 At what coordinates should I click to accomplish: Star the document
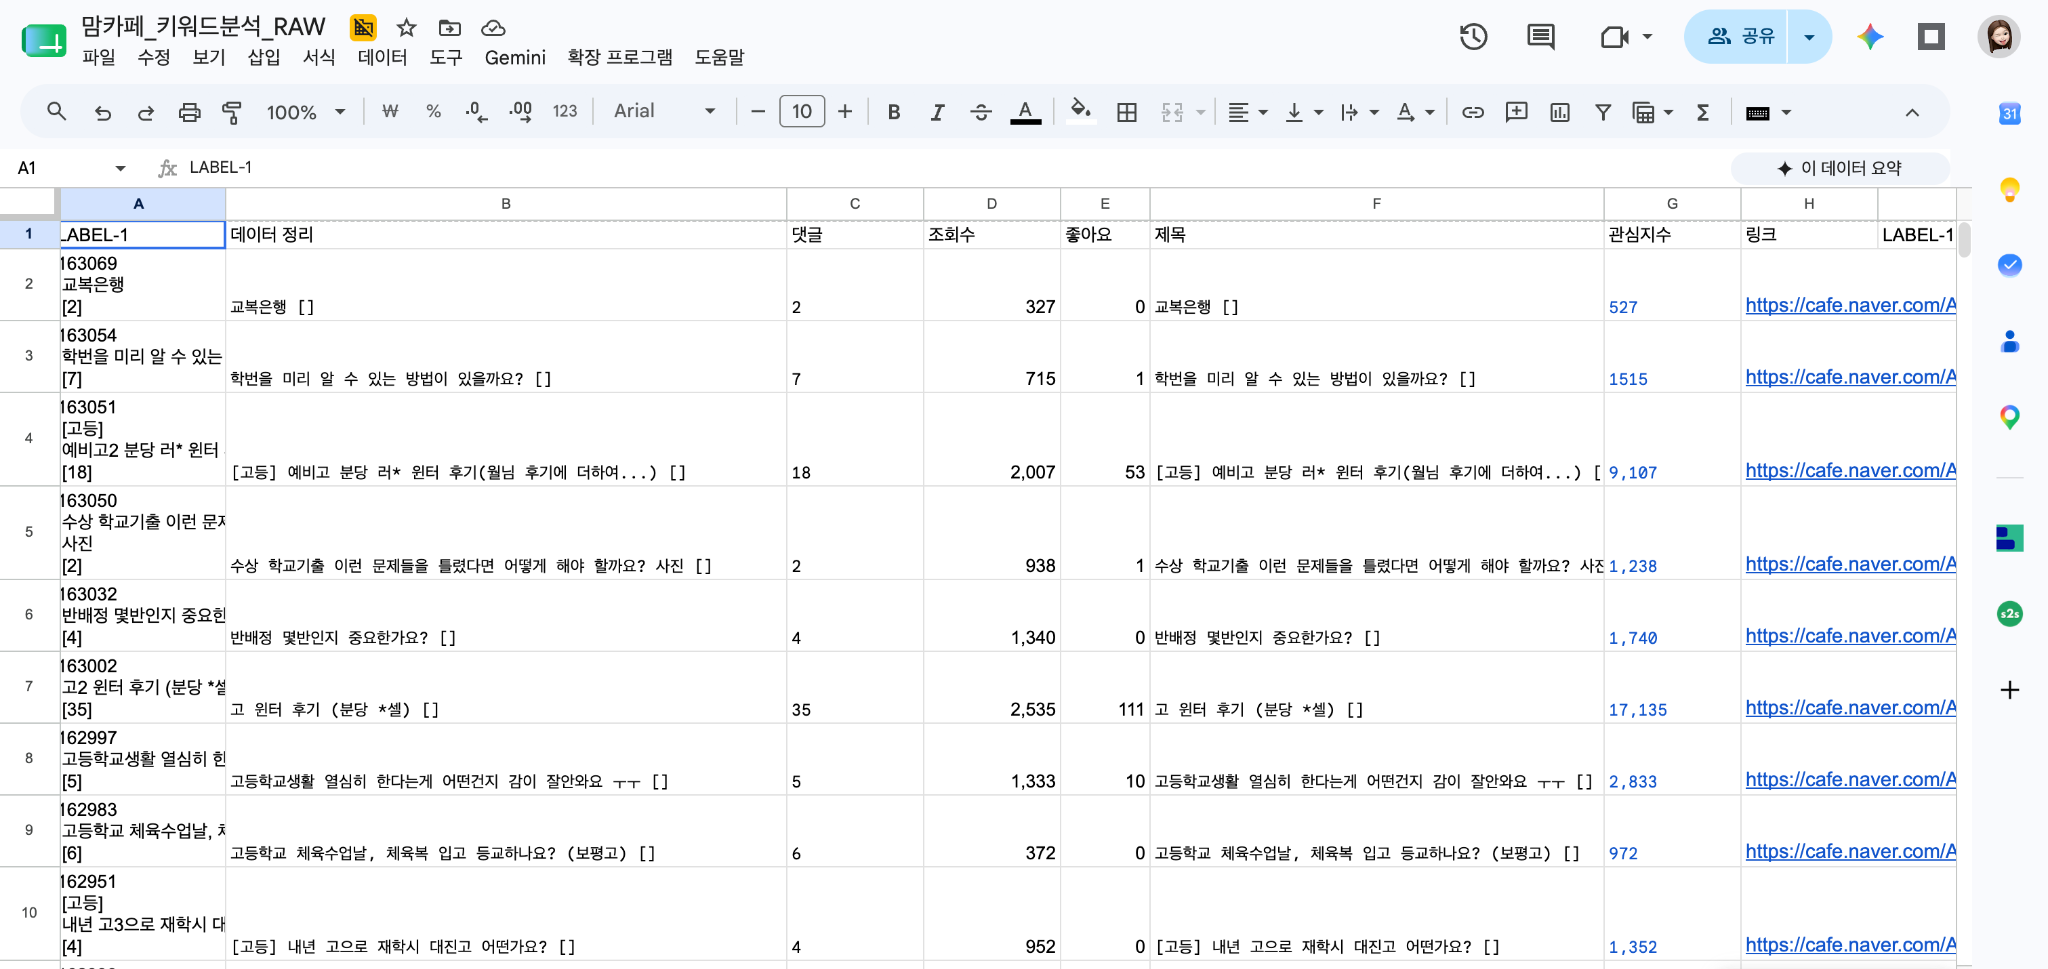[x=406, y=27]
